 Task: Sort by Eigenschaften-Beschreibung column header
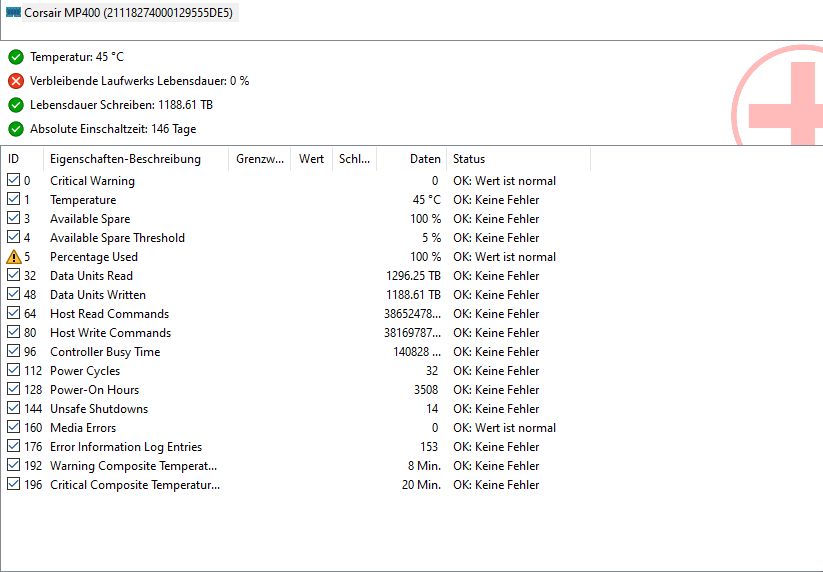coord(136,159)
